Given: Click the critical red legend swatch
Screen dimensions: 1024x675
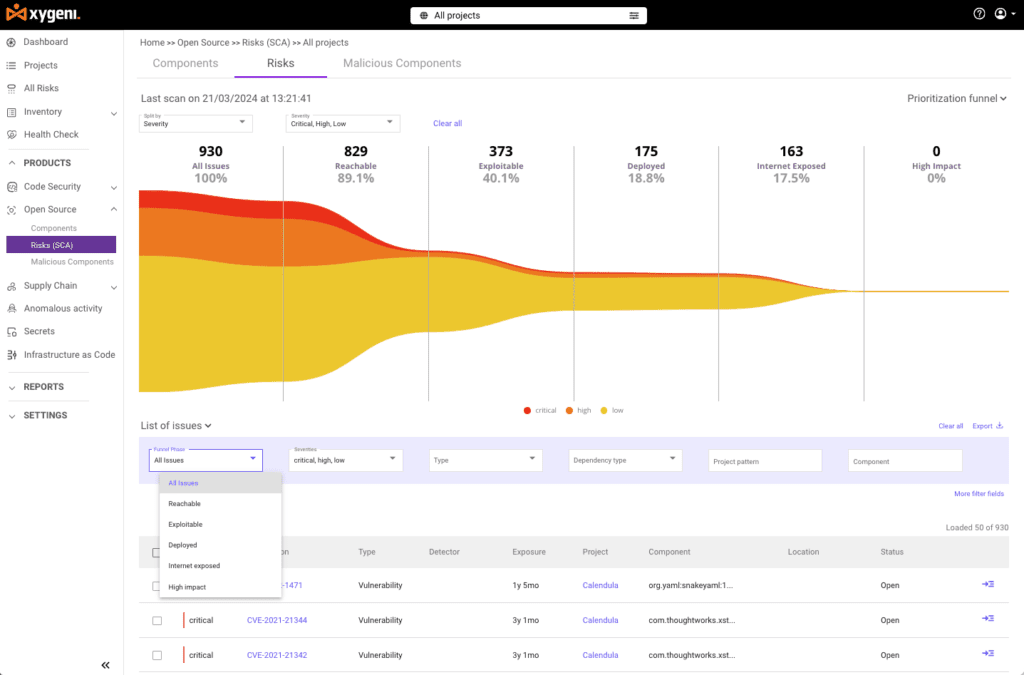Looking at the screenshot, I should coord(527,410).
